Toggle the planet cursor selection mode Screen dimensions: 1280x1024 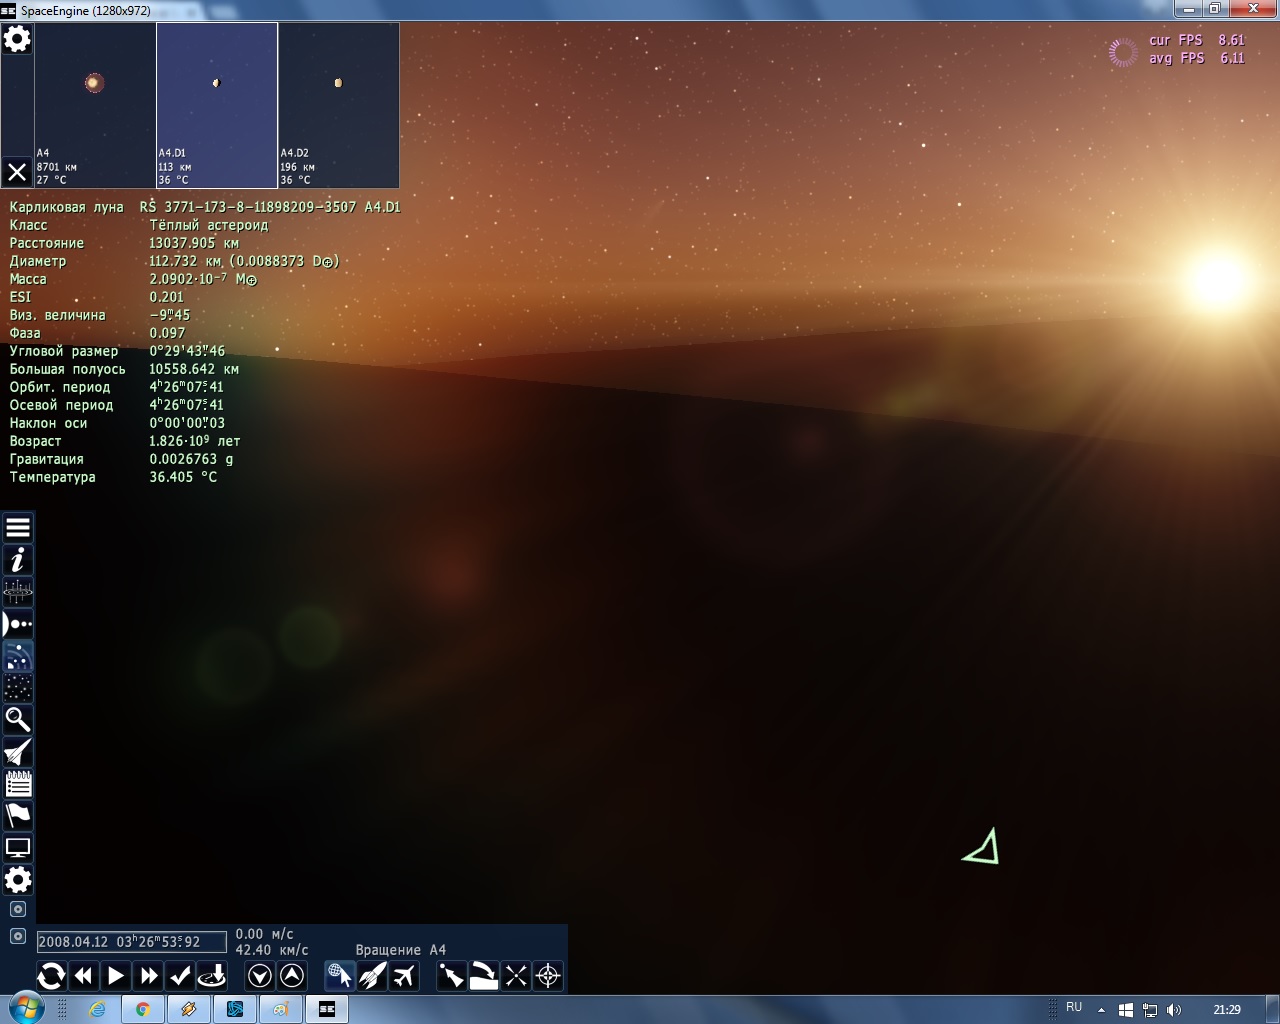pos(340,976)
